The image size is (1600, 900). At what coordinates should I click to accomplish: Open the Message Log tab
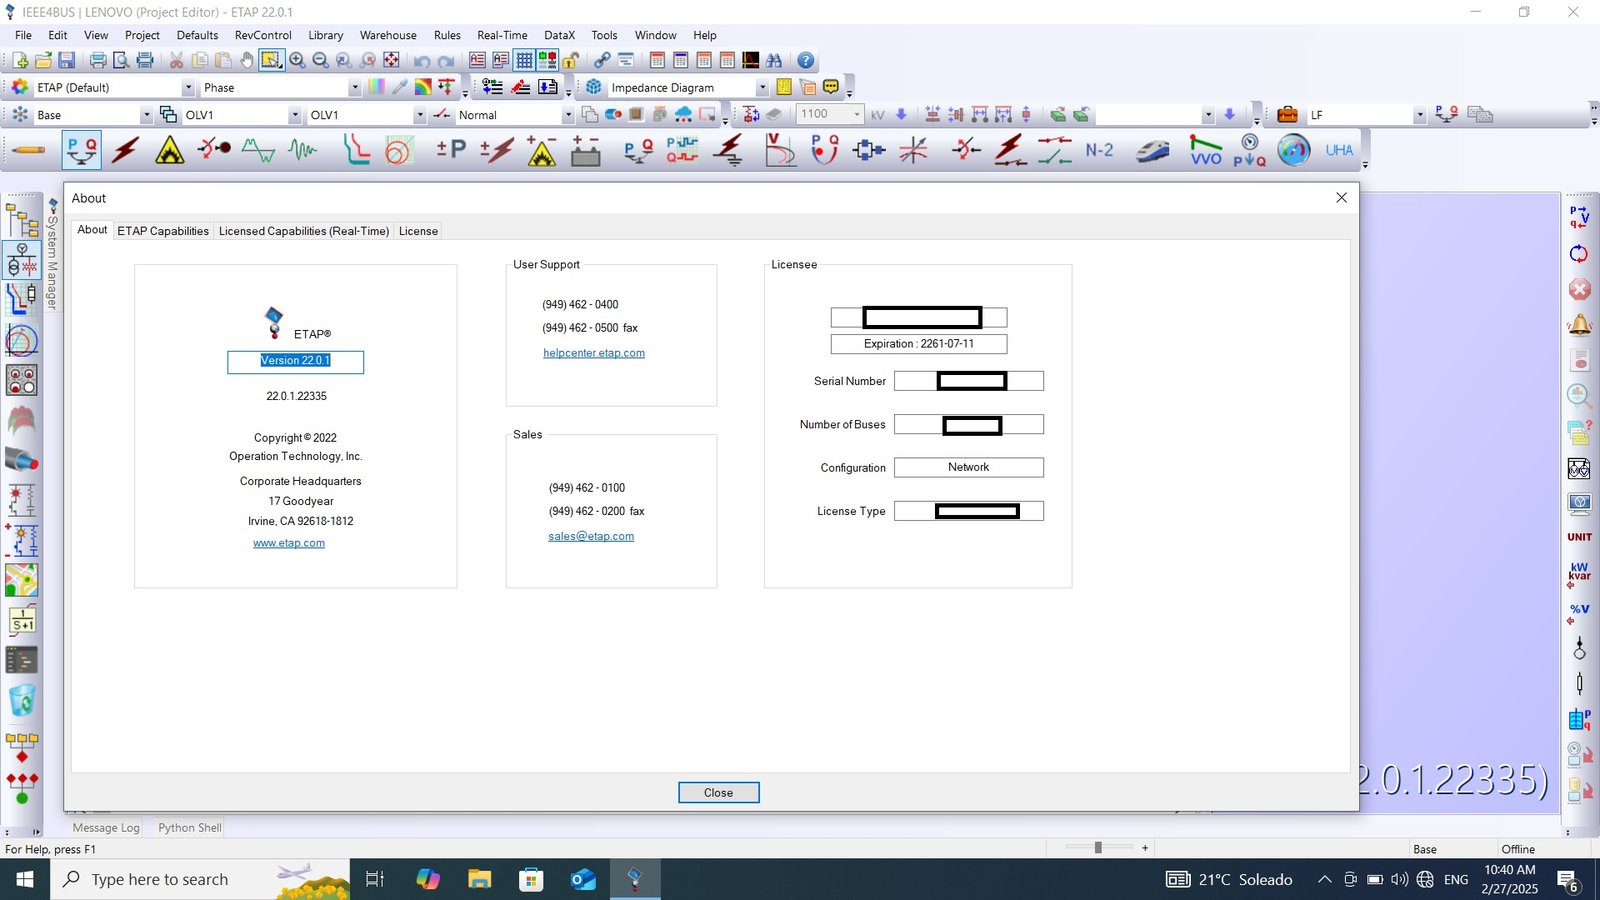(x=106, y=828)
